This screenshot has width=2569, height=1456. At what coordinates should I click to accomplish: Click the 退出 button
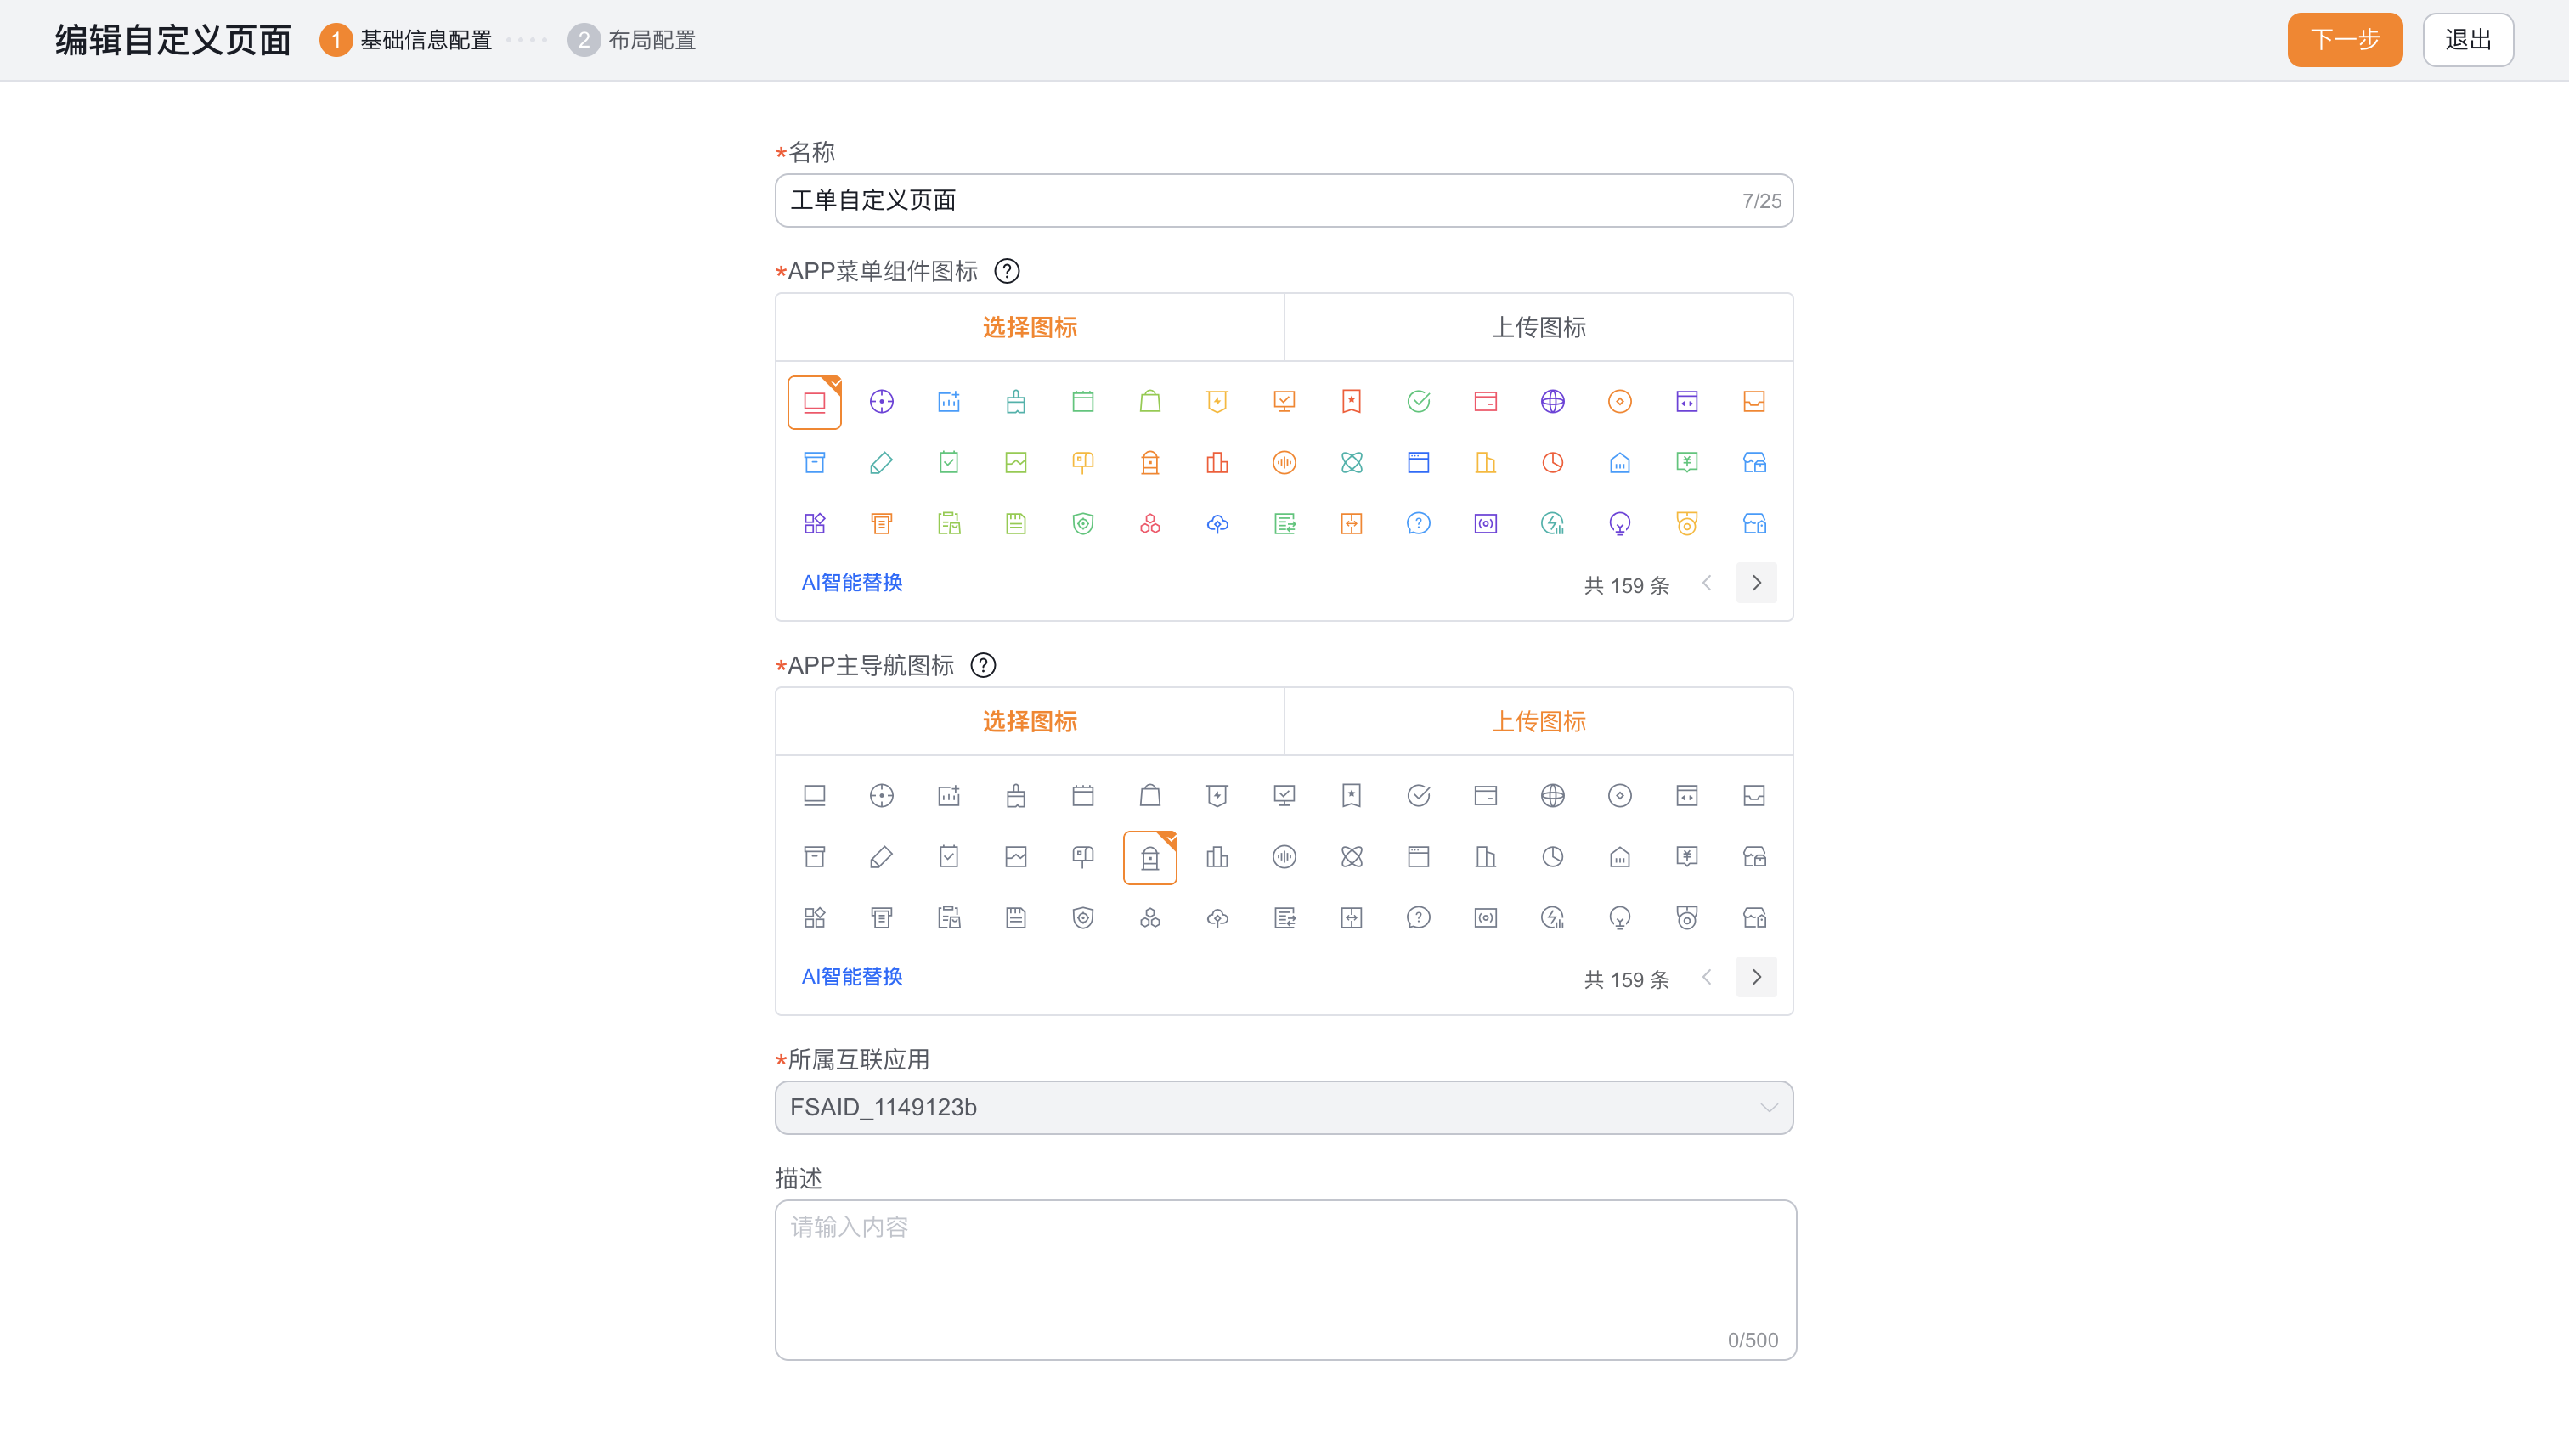(x=2468, y=40)
